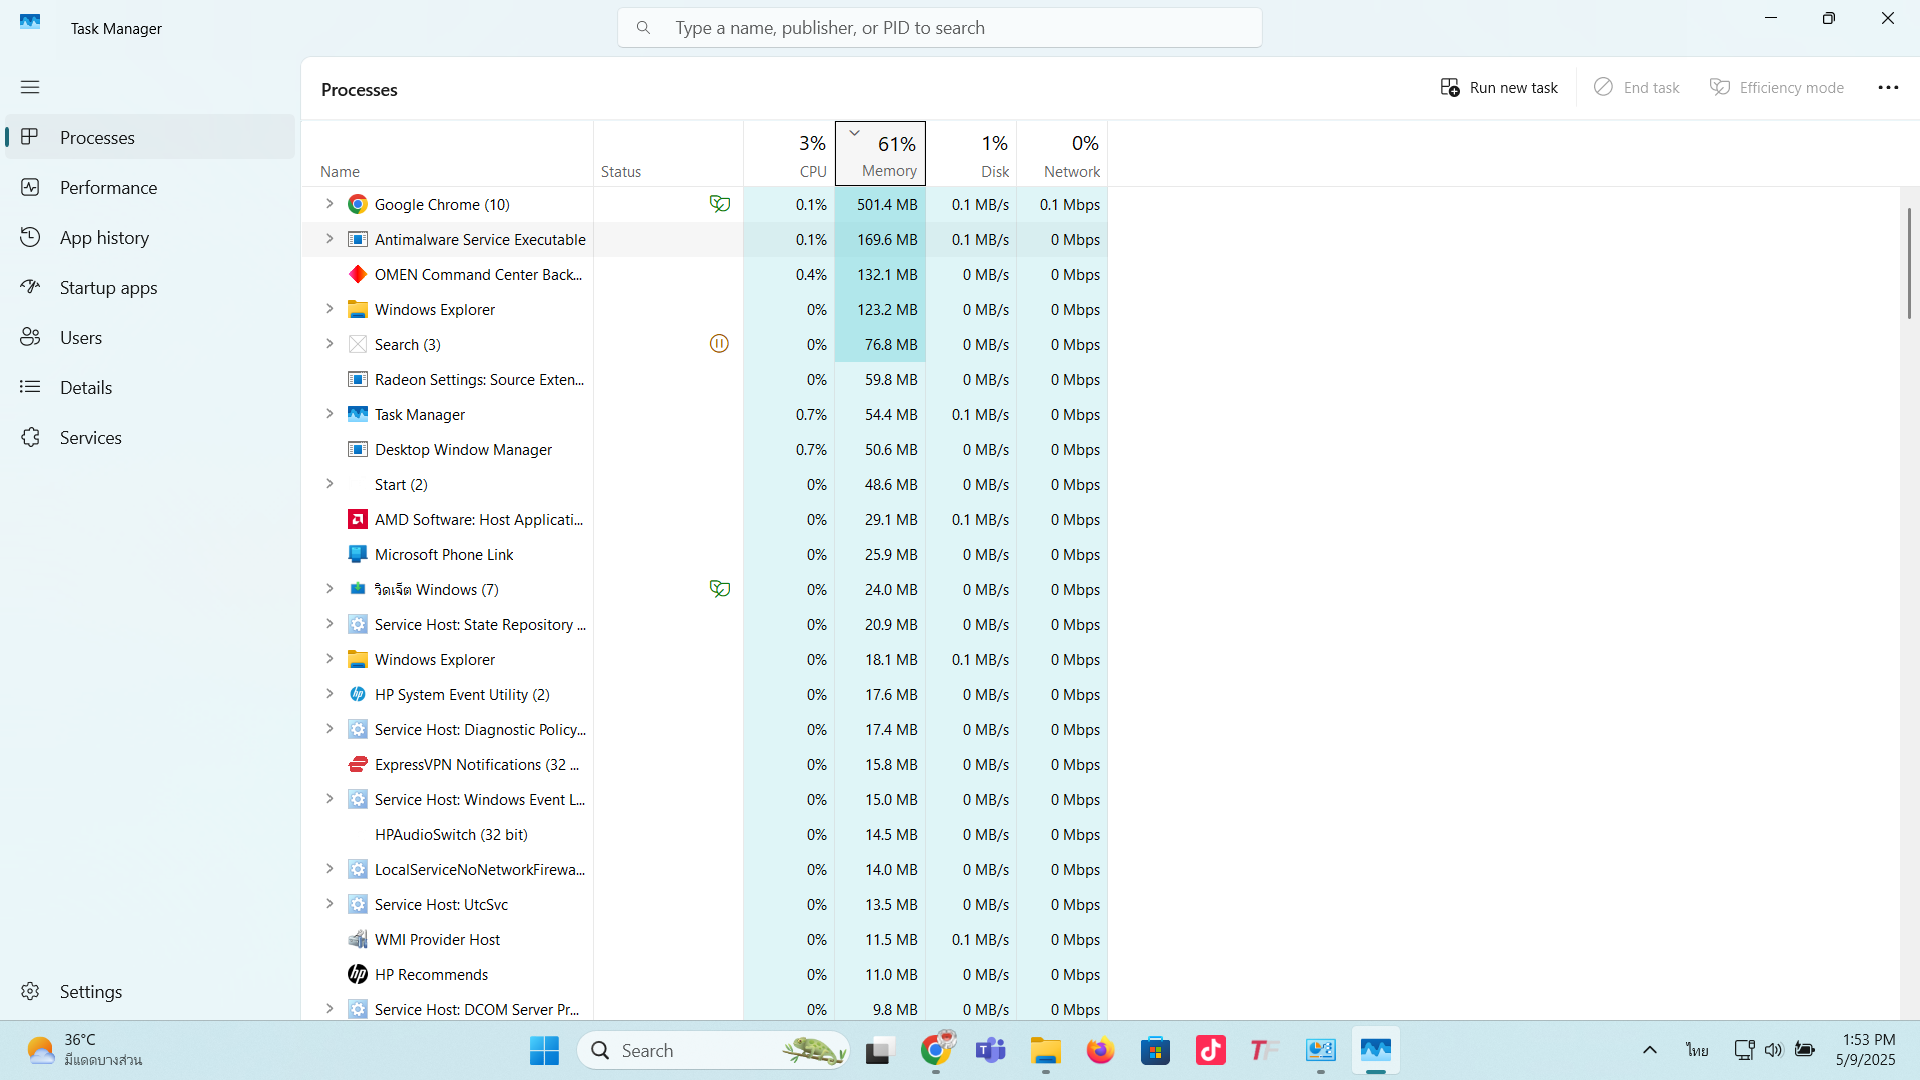Expand Service Host: UtcSvc row
Viewport: 1920px width, 1080px height.
pos(329,904)
